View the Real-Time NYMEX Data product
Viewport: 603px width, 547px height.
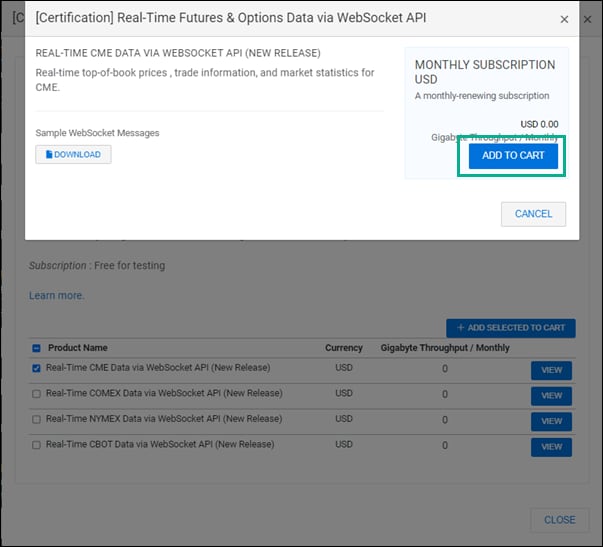(x=551, y=421)
